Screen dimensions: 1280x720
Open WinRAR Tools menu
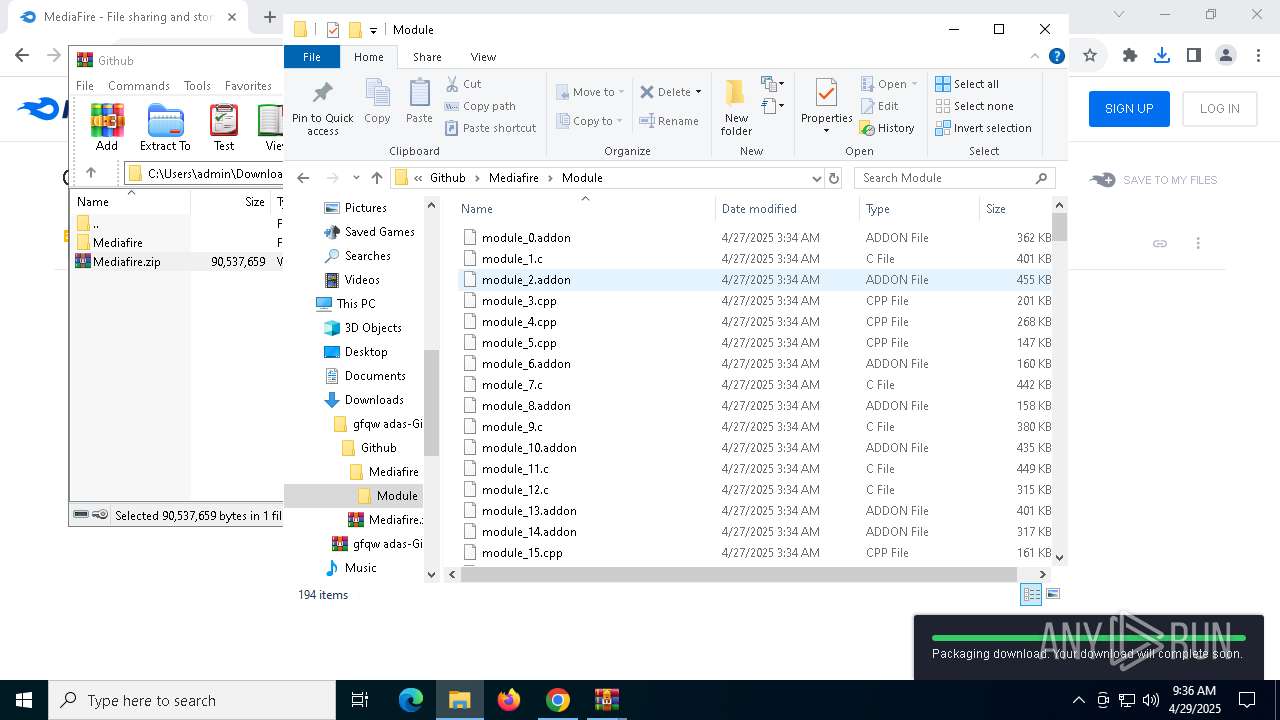tap(197, 86)
